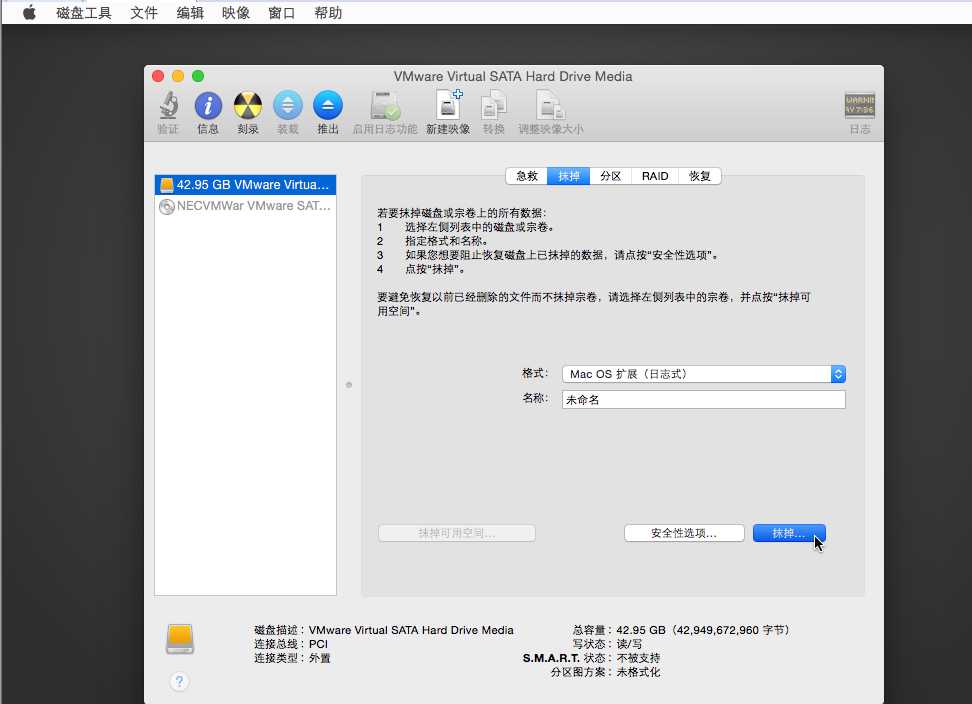The image size is (972, 704).
Task: Switch to Erase (抹掉) tab
Action: (x=568, y=176)
